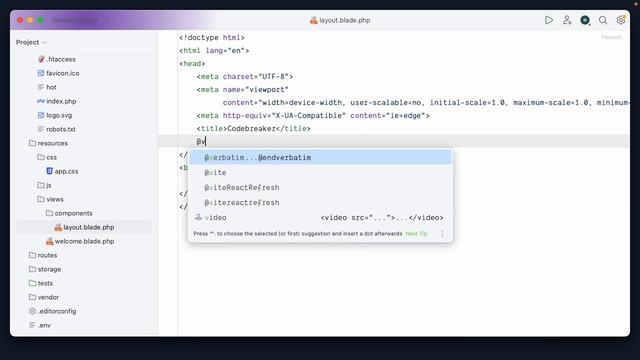
Task: Expand the routes folder
Action: (43, 255)
